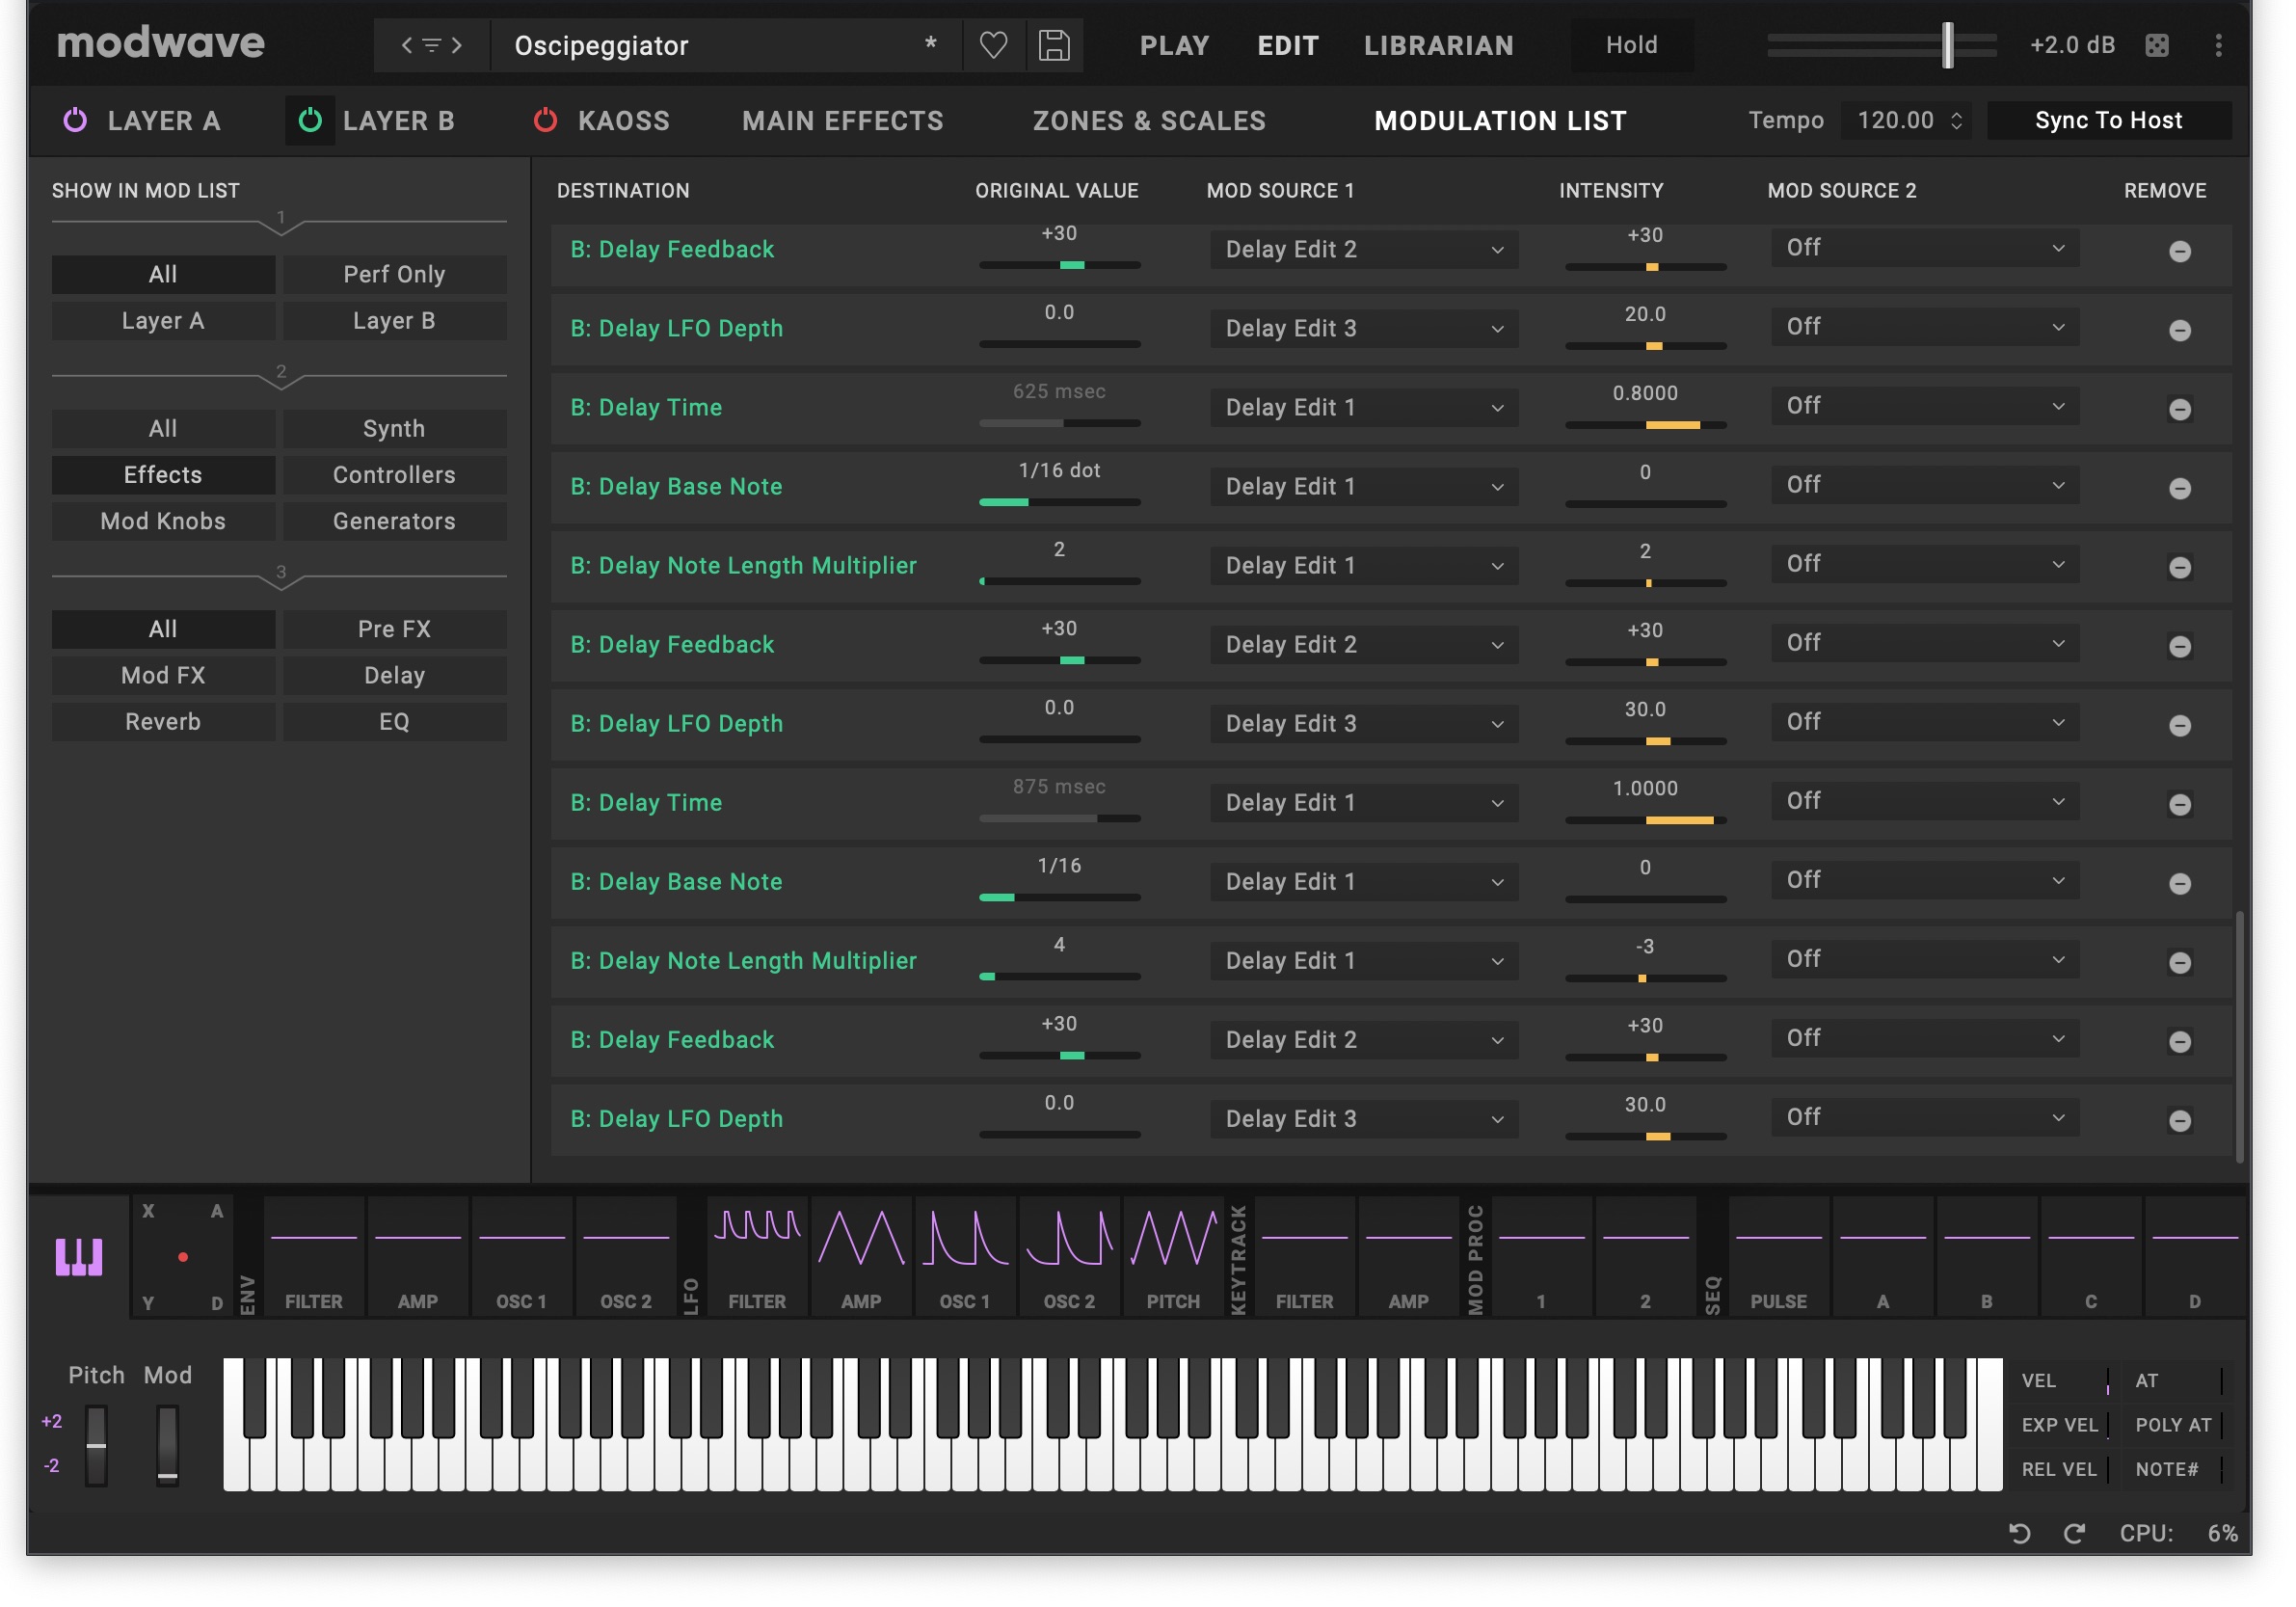
Task: Click the redo arrow icon
Action: tap(2074, 1534)
